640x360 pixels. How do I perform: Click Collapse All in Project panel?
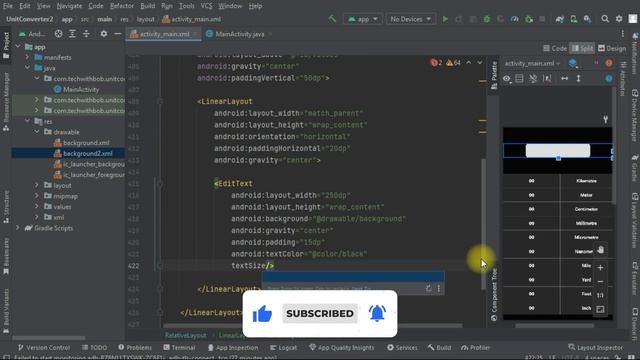point(86,34)
